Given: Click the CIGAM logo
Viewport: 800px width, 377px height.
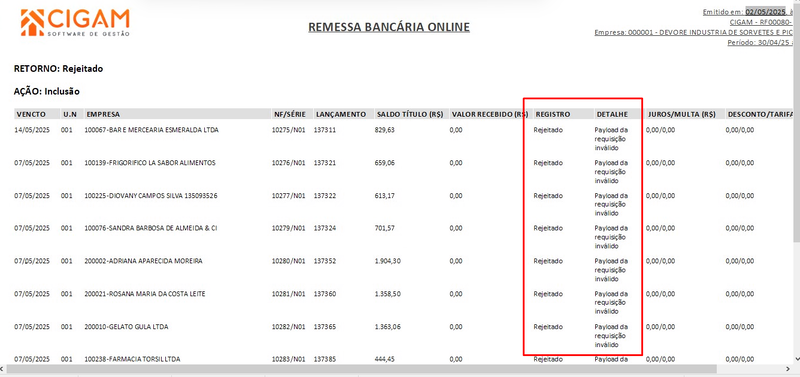Looking at the screenshot, I should (75, 22).
